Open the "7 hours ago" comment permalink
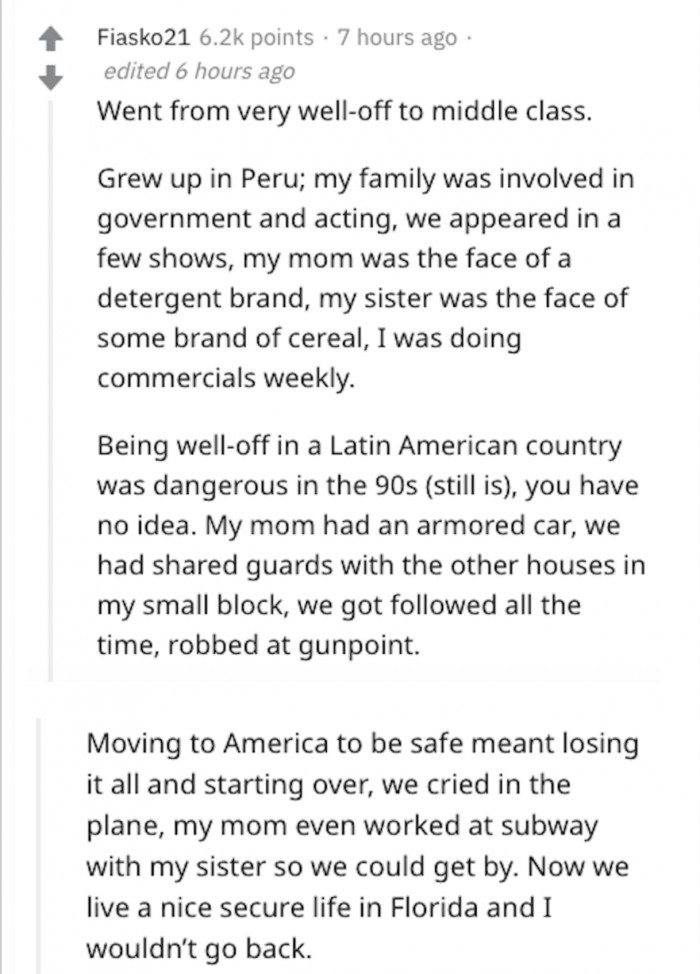The width and height of the screenshot is (700, 974). (x=396, y=38)
